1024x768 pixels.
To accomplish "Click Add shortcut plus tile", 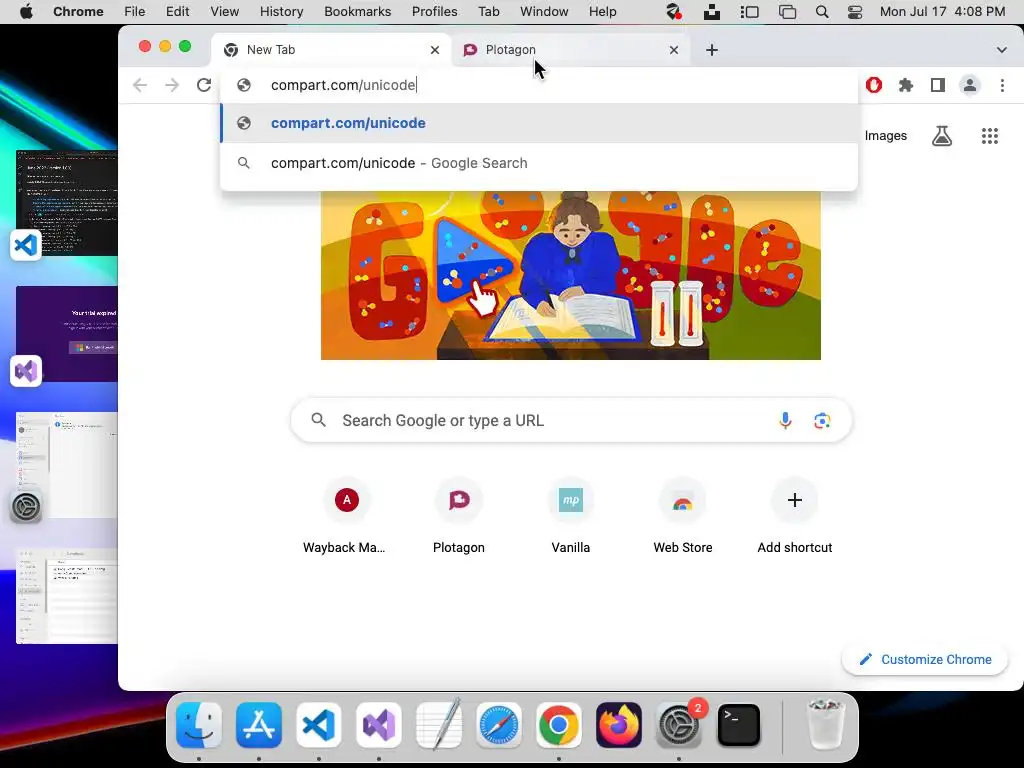I will pos(795,516).
